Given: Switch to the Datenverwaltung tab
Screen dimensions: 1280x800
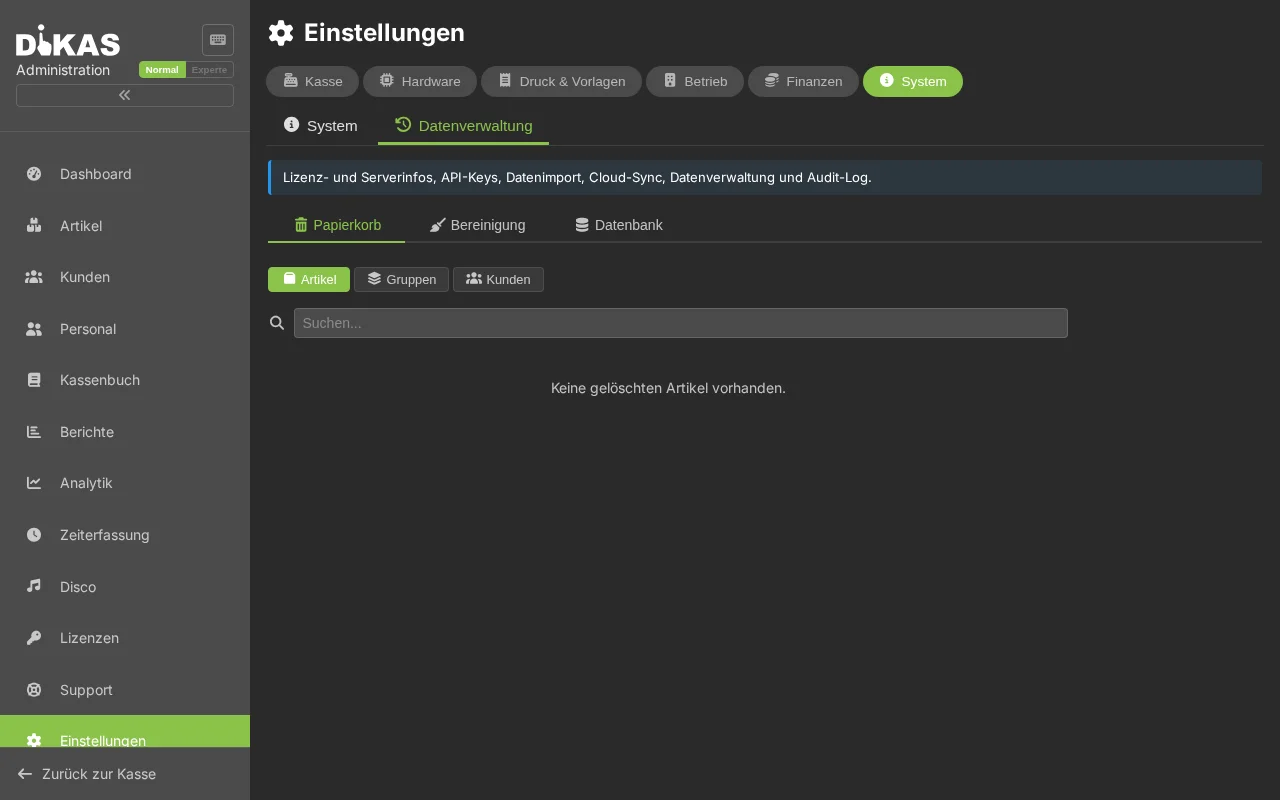Looking at the screenshot, I should (463, 126).
